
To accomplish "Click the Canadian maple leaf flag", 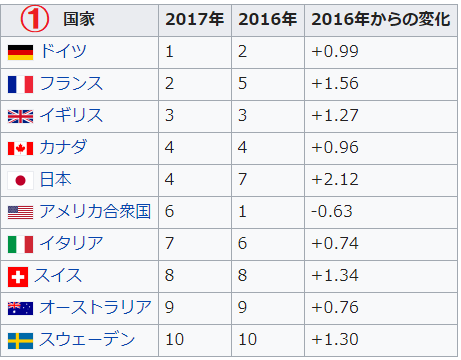I will click(x=20, y=148).
